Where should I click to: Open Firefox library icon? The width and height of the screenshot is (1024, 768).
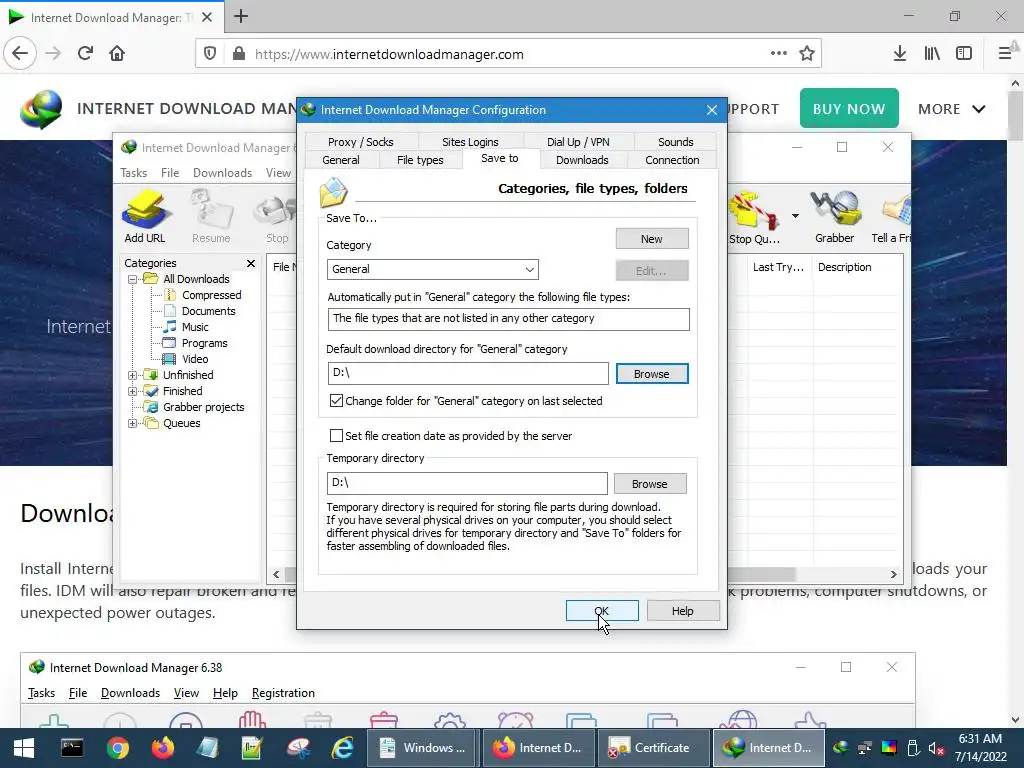click(x=932, y=54)
